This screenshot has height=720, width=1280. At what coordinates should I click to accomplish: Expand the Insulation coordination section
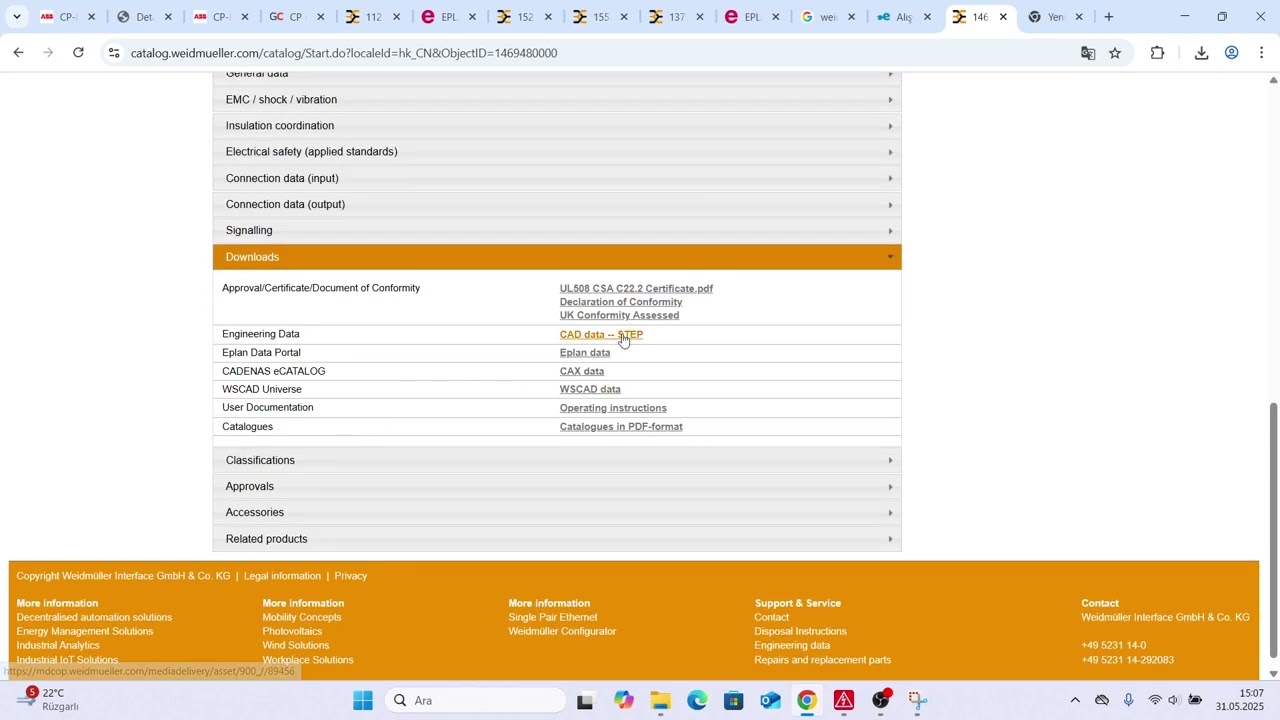tap(557, 126)
